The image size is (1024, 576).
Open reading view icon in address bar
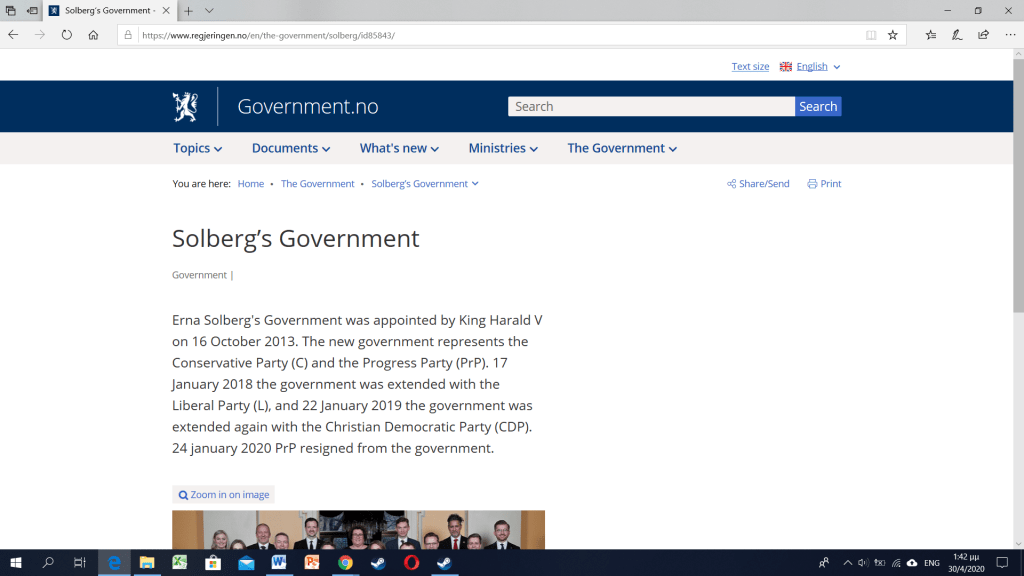[871, 34]
